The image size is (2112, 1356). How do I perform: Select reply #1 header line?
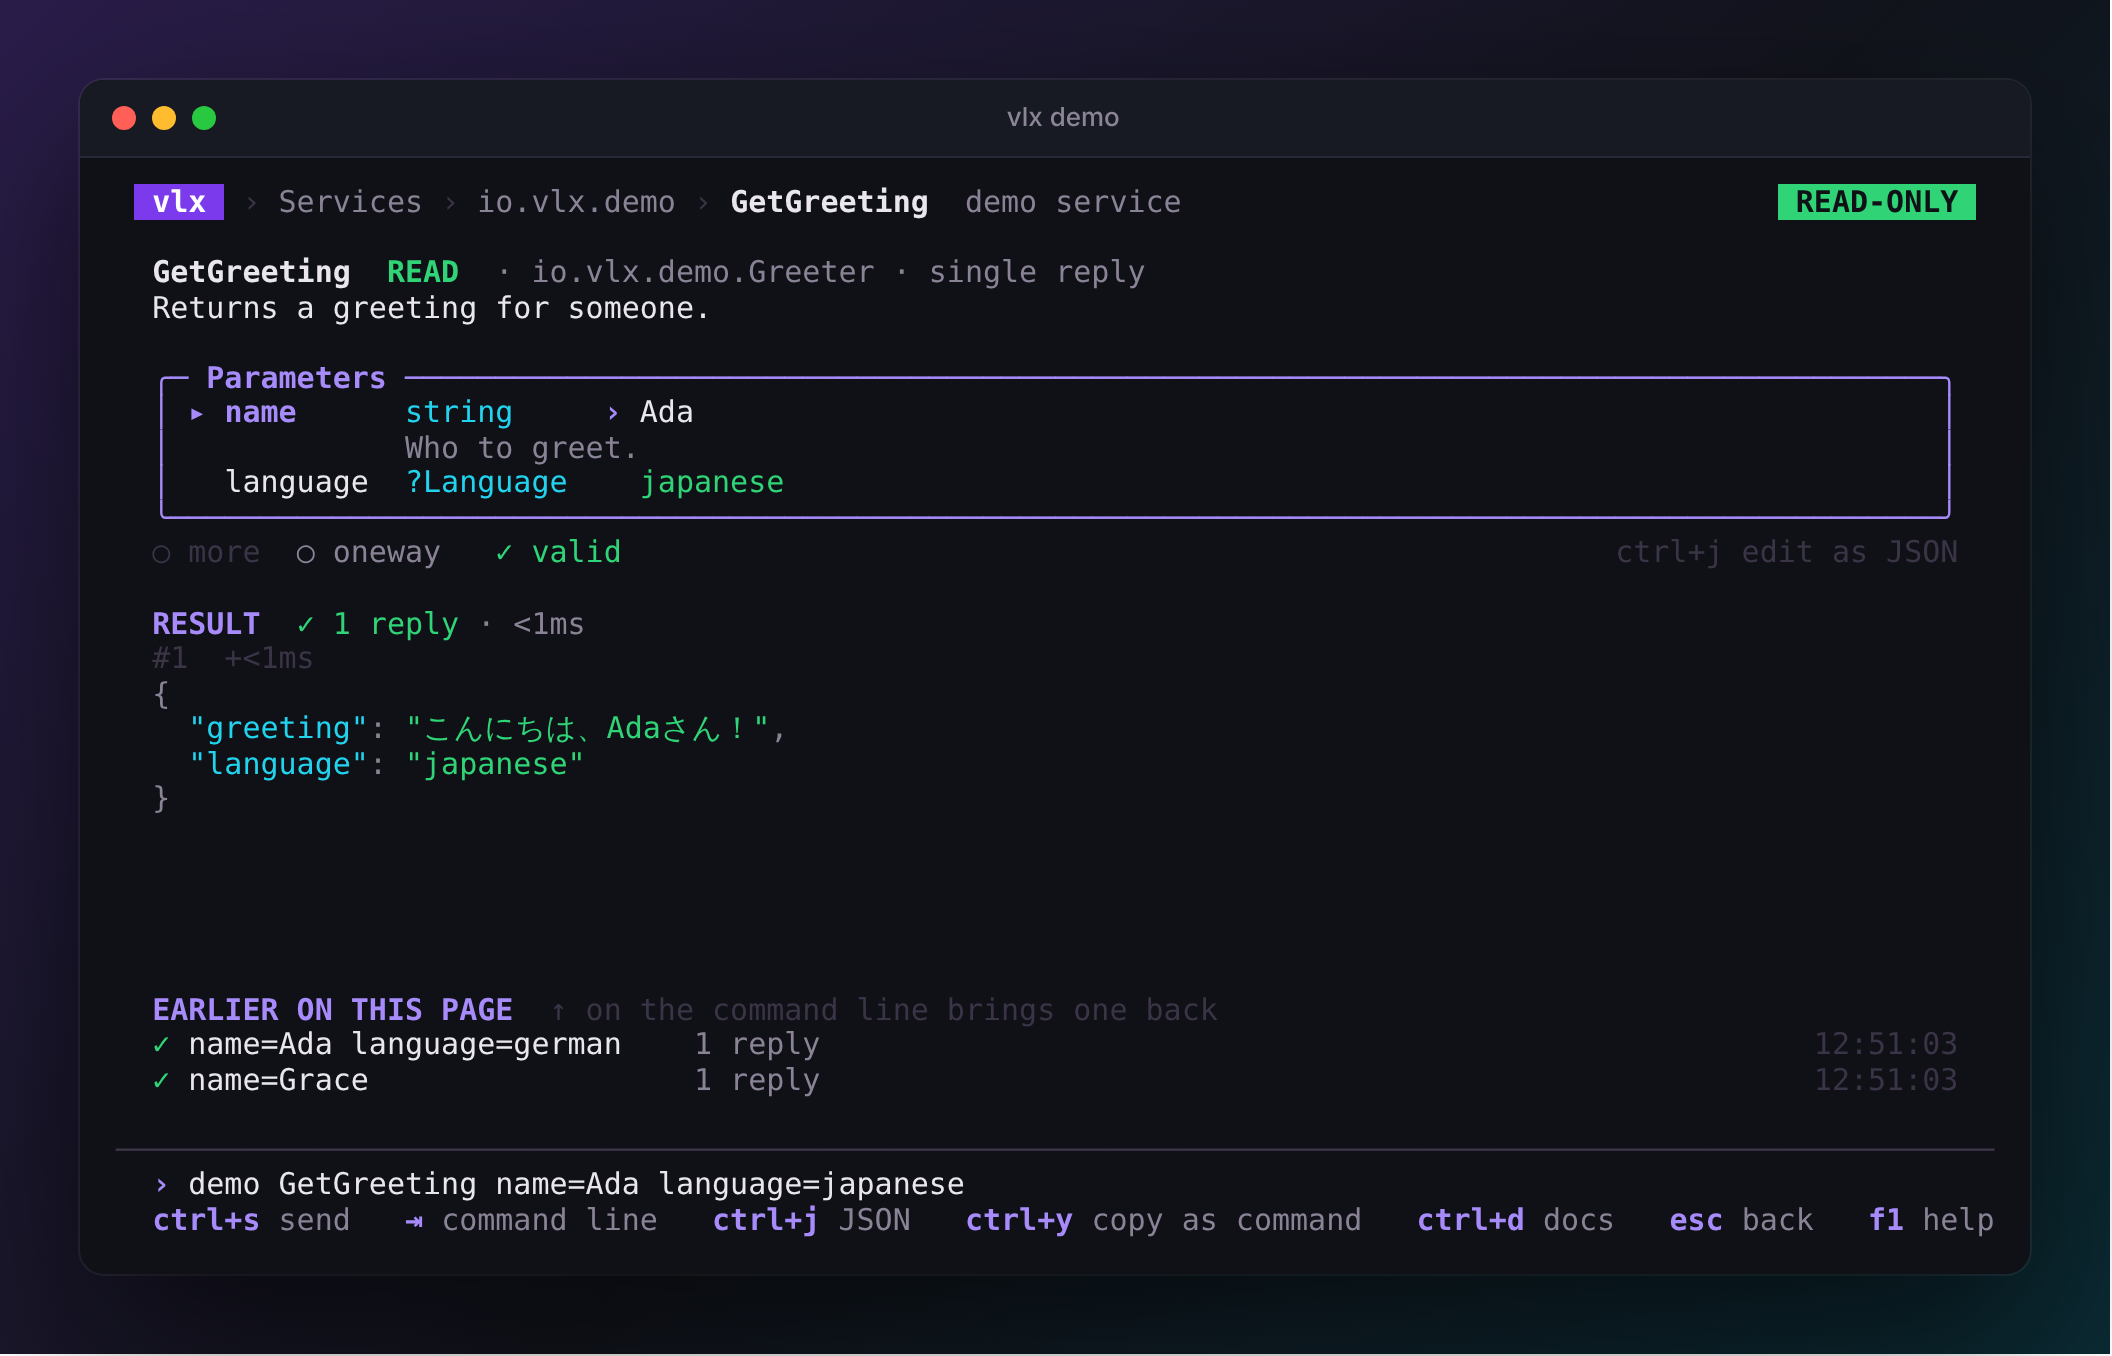click(x=232, y=658)
